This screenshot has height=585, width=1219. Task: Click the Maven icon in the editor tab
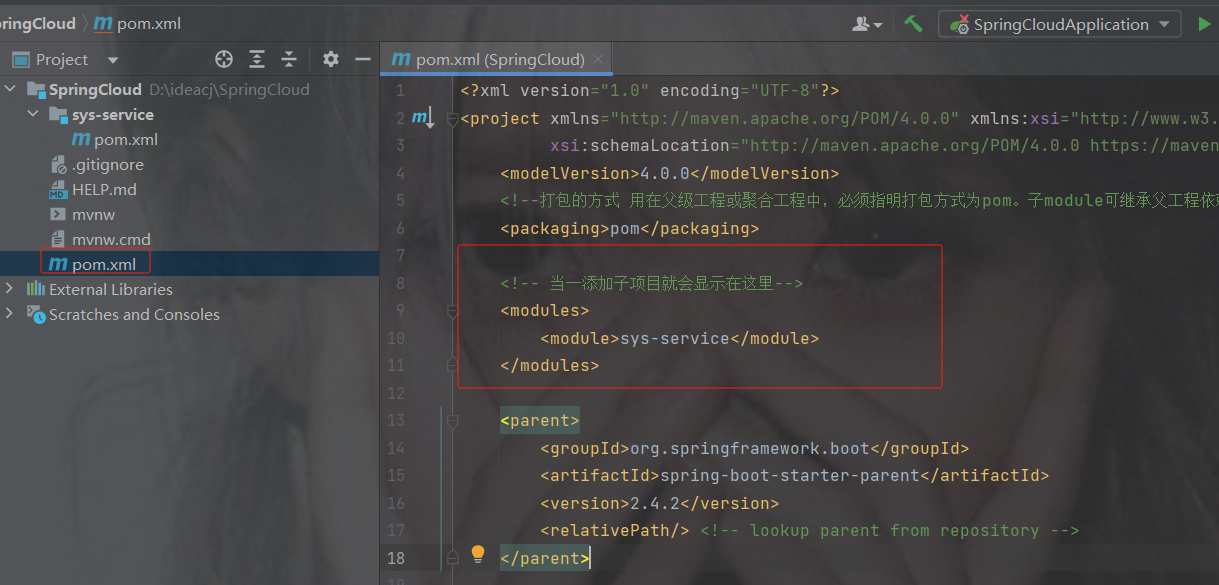[x=401, y=59]
